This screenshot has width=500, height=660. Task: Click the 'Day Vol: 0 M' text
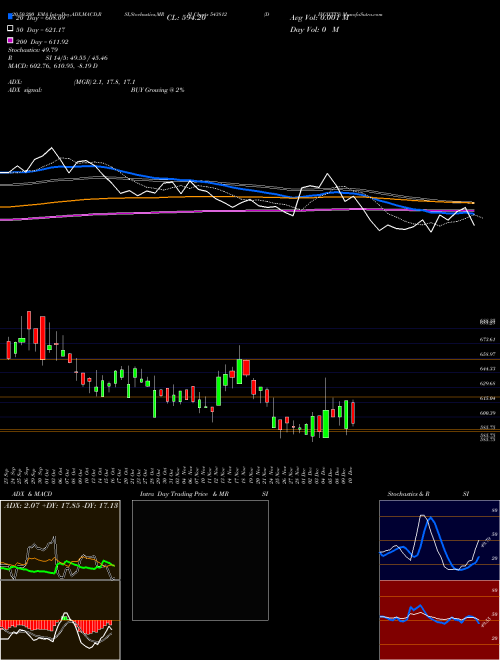tap(314, 29)
